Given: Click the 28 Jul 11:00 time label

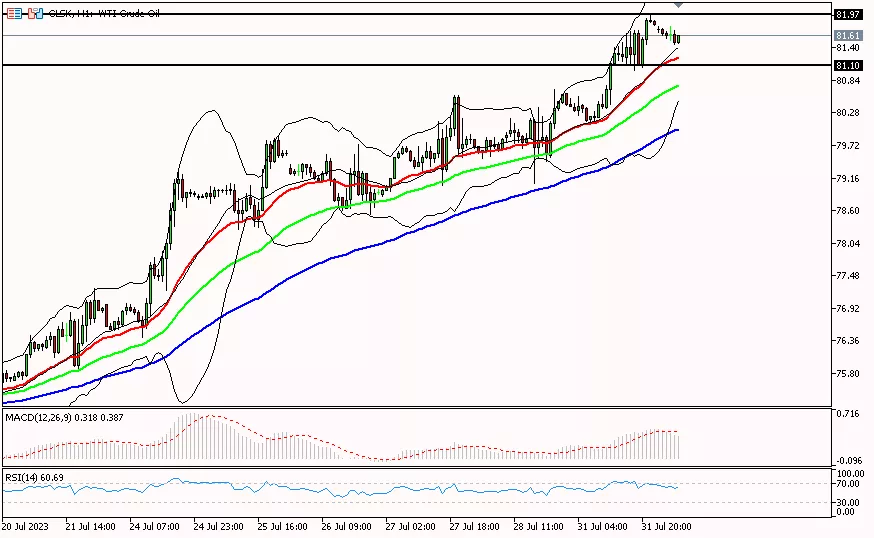Looking at the screenshot, I should (538, 527).
